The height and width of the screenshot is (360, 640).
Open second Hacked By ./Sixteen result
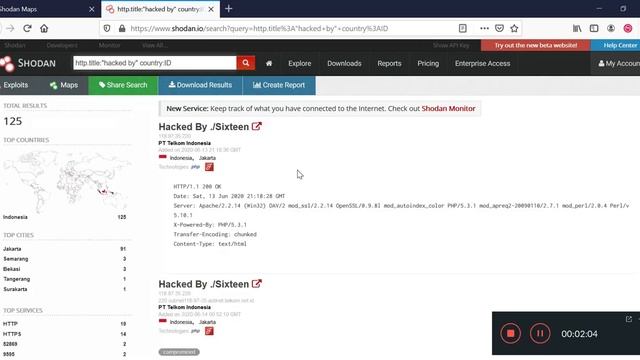[x=204, y=284]
